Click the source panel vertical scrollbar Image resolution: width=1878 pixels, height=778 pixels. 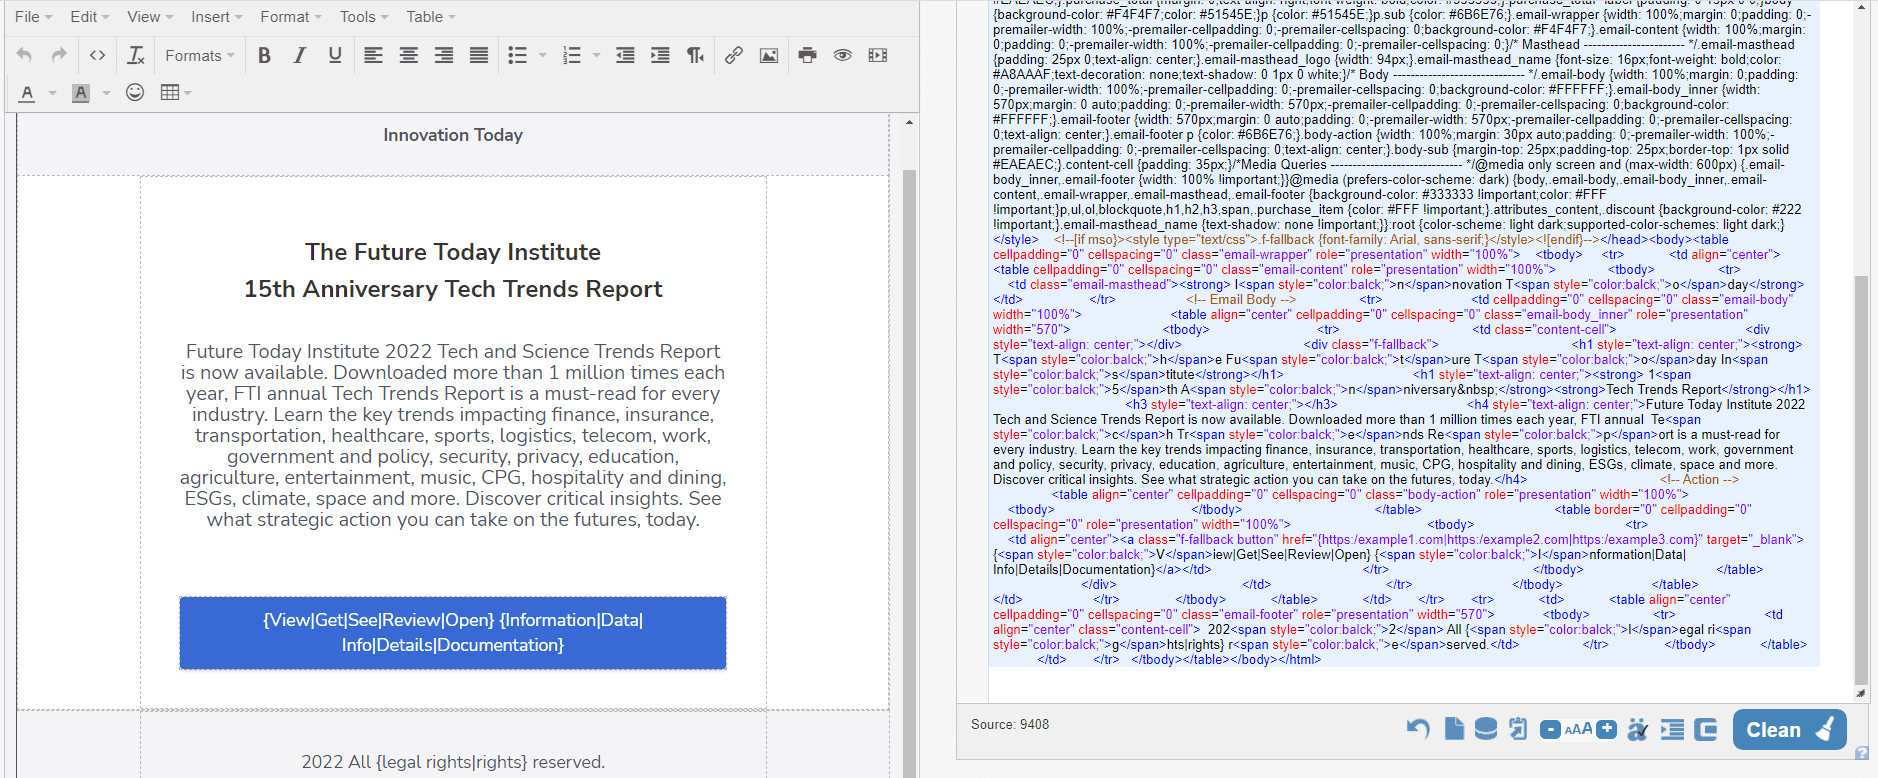click(1861, 480)
